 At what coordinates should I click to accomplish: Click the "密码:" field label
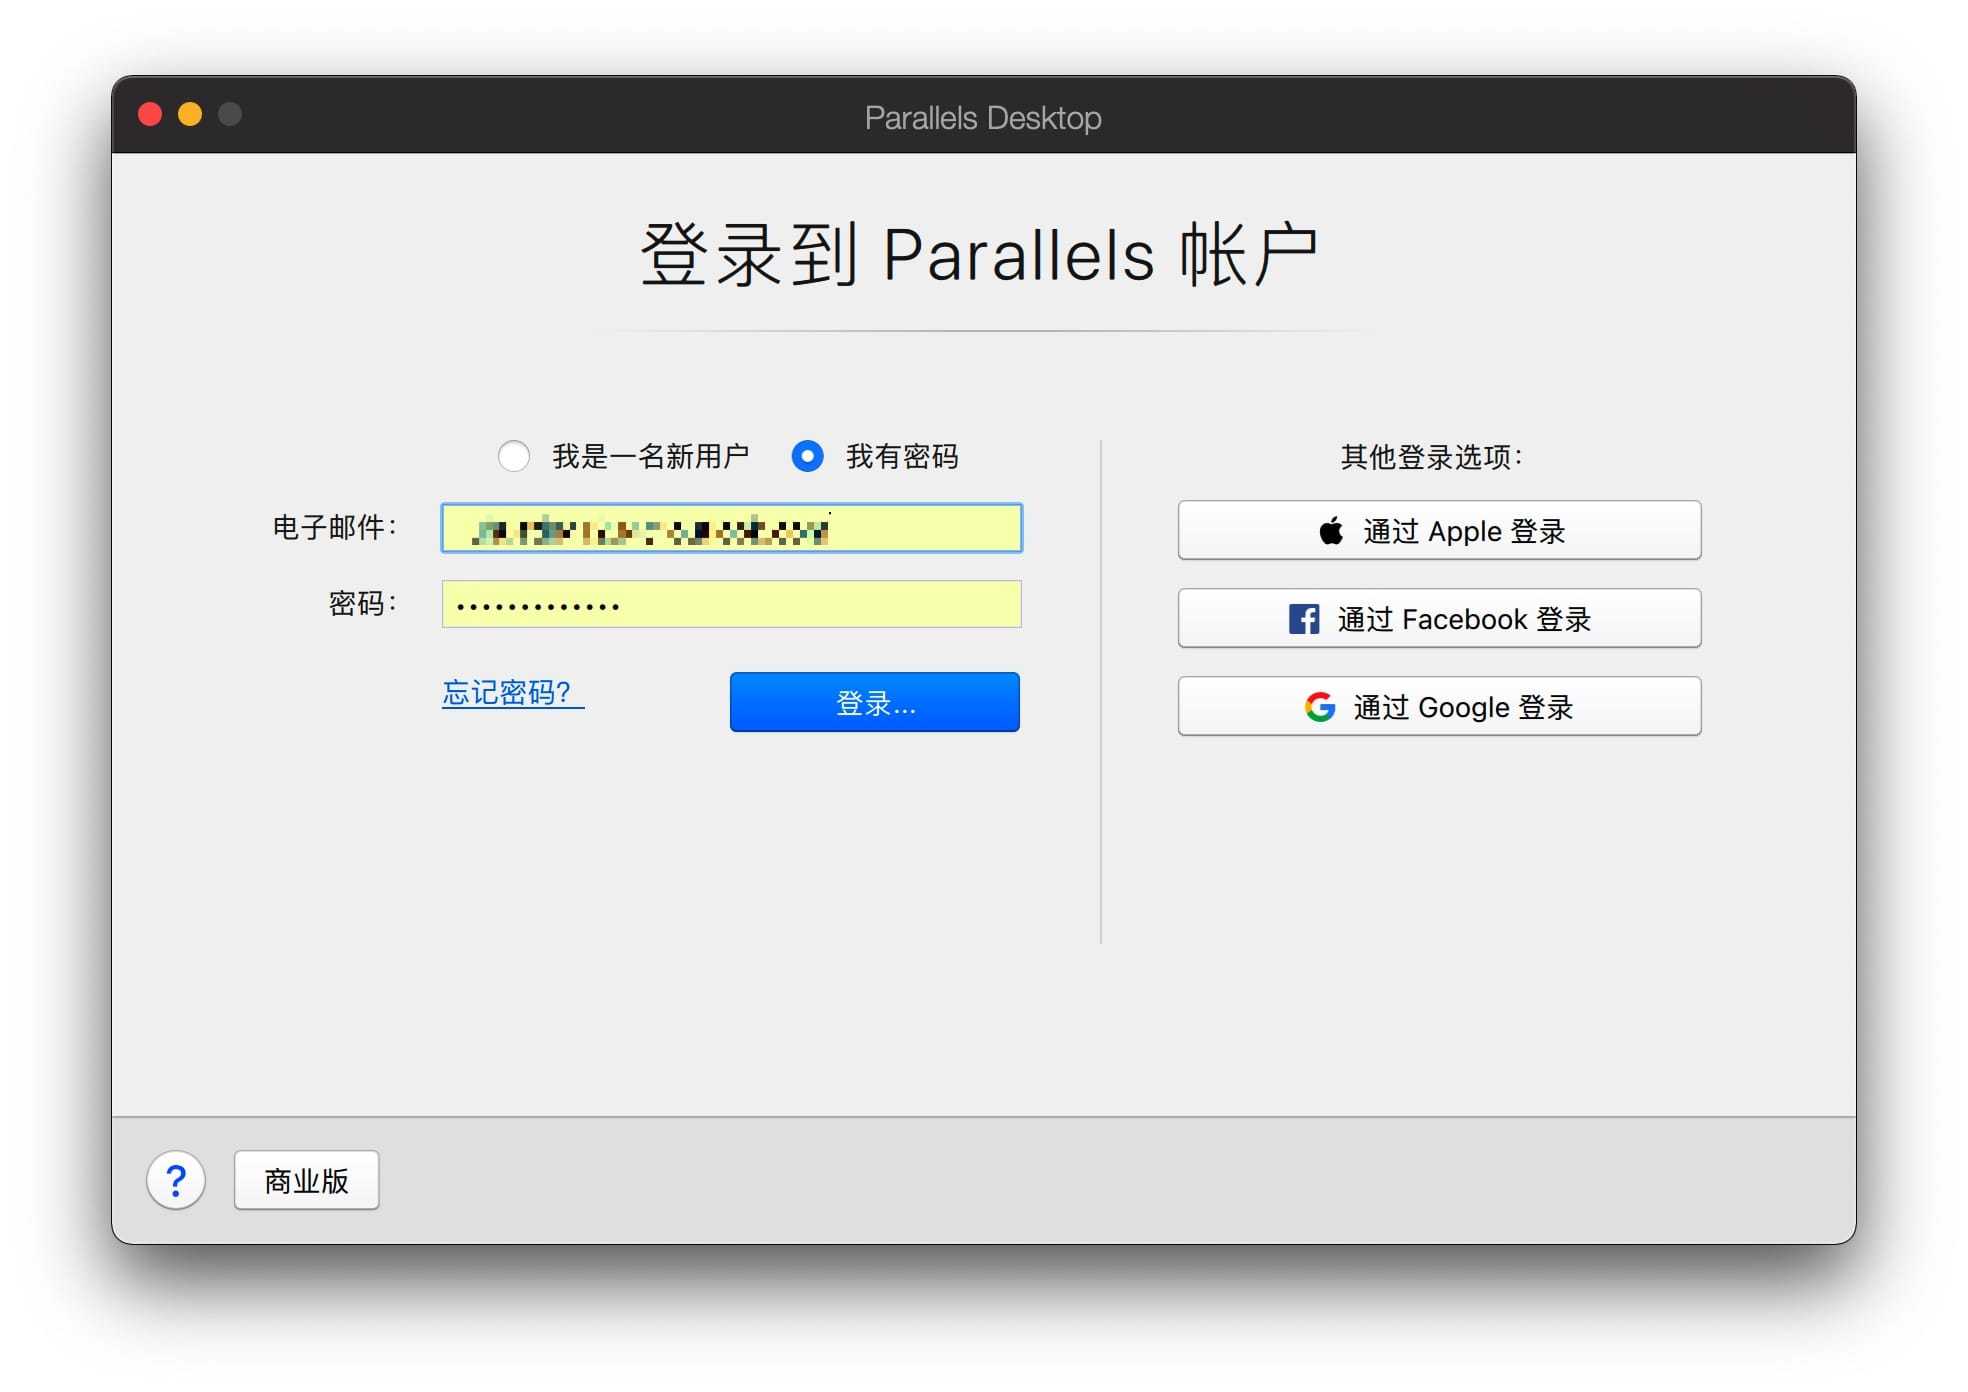point(363,603)
